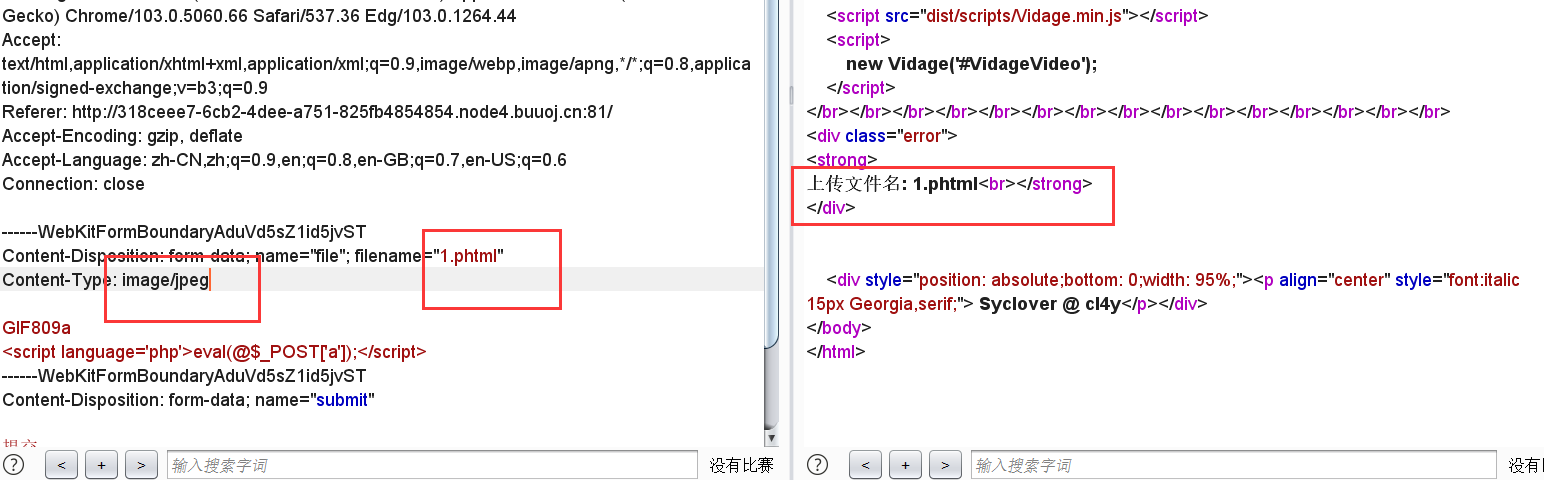Click the Referer header URL line
The height and width of the screenshot is (480, 1544).
[307, 112]
